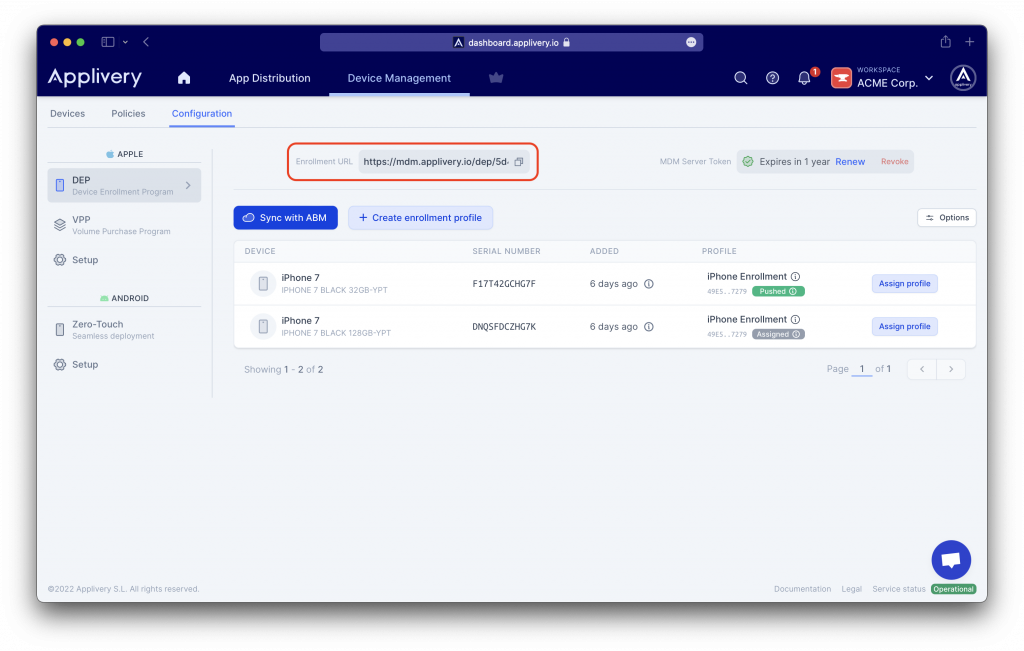Viewport: 1024px width, 651px height.
Task: Open App Distribution menu
Action: (x=270, y=78)
